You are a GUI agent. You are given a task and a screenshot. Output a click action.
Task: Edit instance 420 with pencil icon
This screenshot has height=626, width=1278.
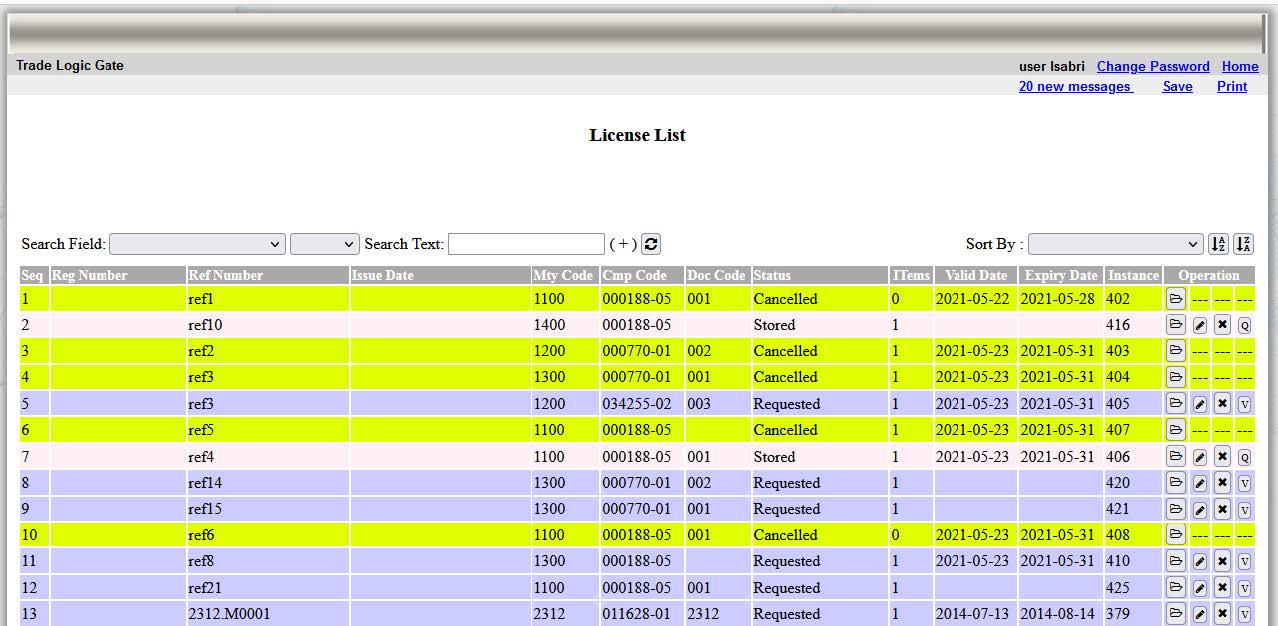pyautogui.click(x=1200, y=483)
